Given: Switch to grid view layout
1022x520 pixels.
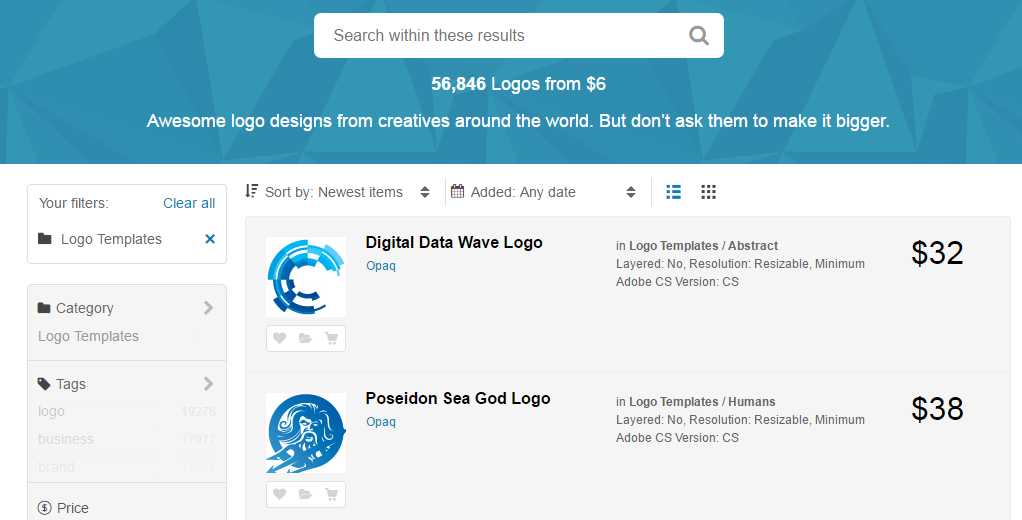Looking at the screenshot, I should pos(708,192).
